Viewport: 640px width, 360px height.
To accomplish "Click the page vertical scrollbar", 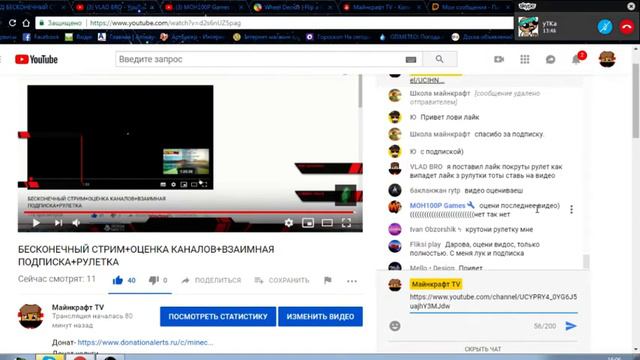I will click(x=636, y=101).
